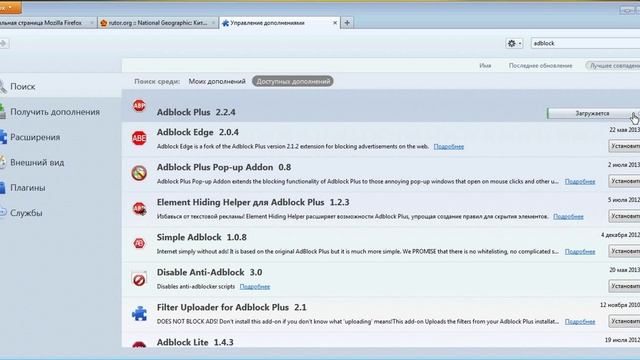Image resolution: width=640 pixels, height=360 pixels.
Task: Select Disable Anti-Adblock icon
Action: 139,279
